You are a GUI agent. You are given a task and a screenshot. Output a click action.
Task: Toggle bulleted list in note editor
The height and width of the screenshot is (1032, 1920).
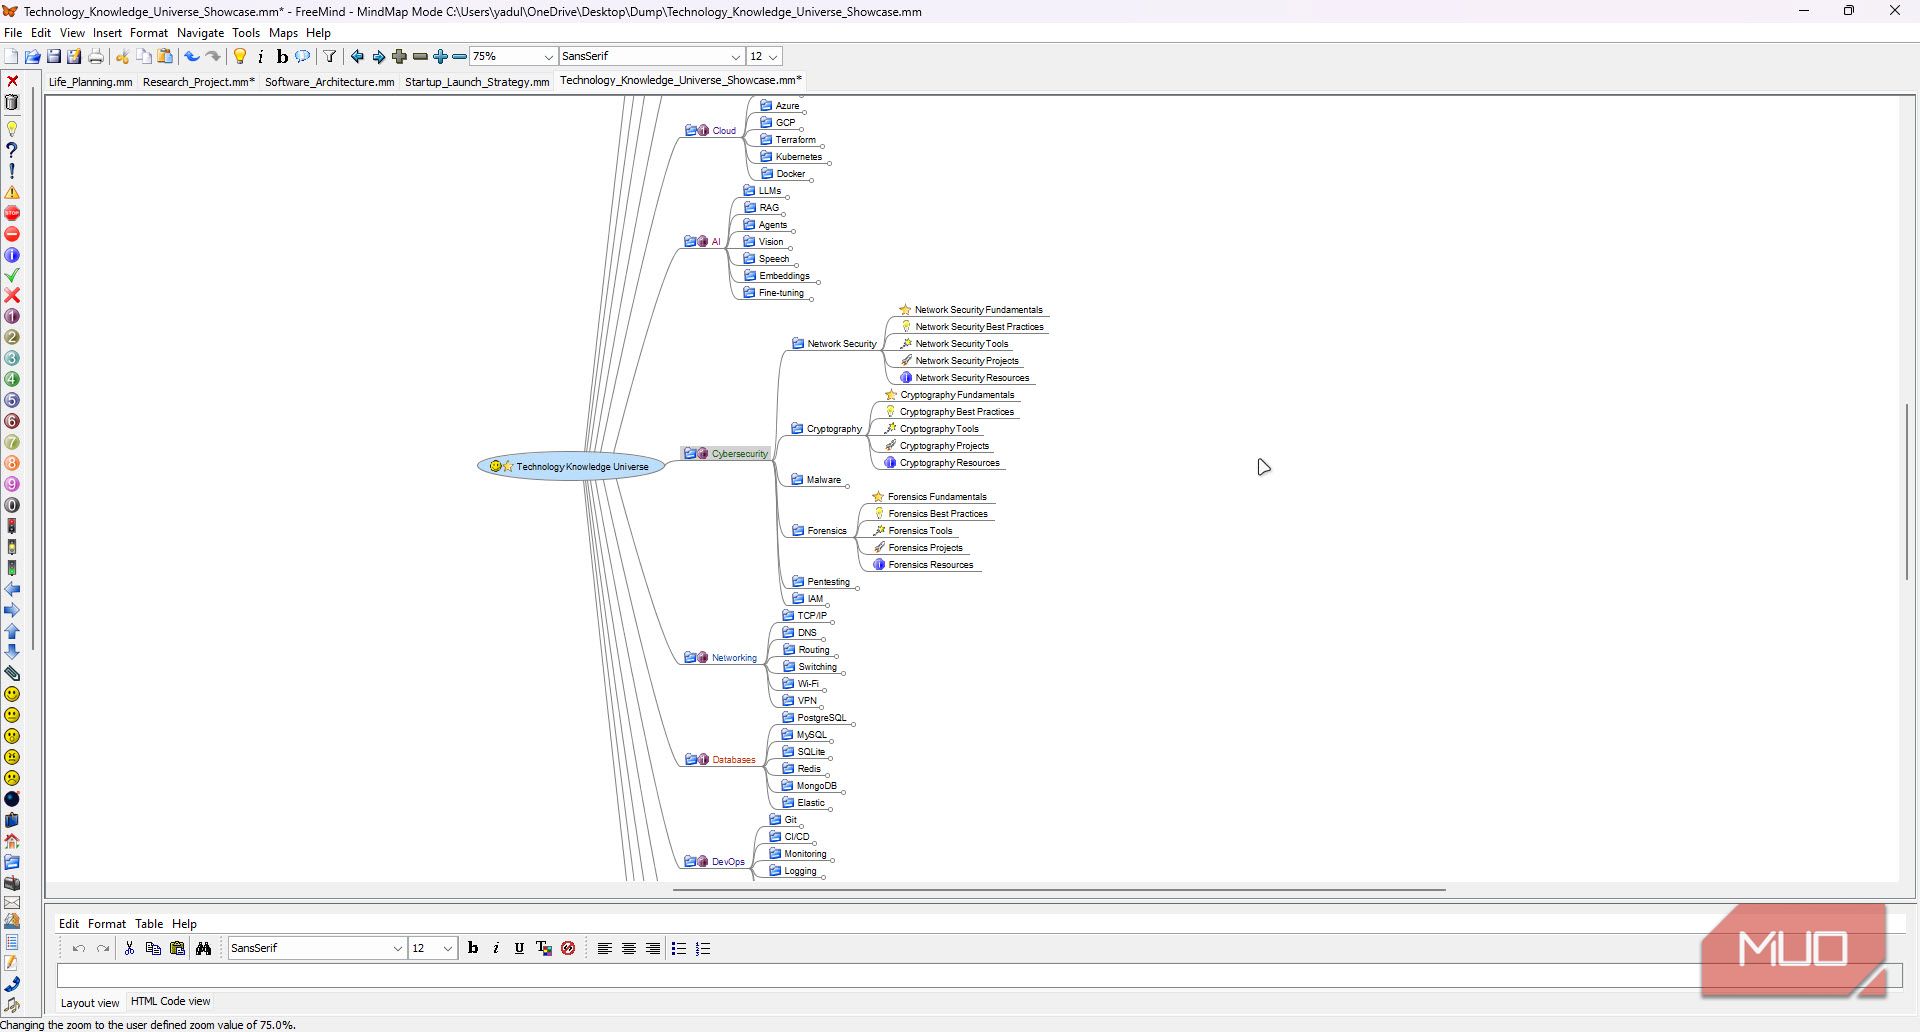[x=679, y=949]
